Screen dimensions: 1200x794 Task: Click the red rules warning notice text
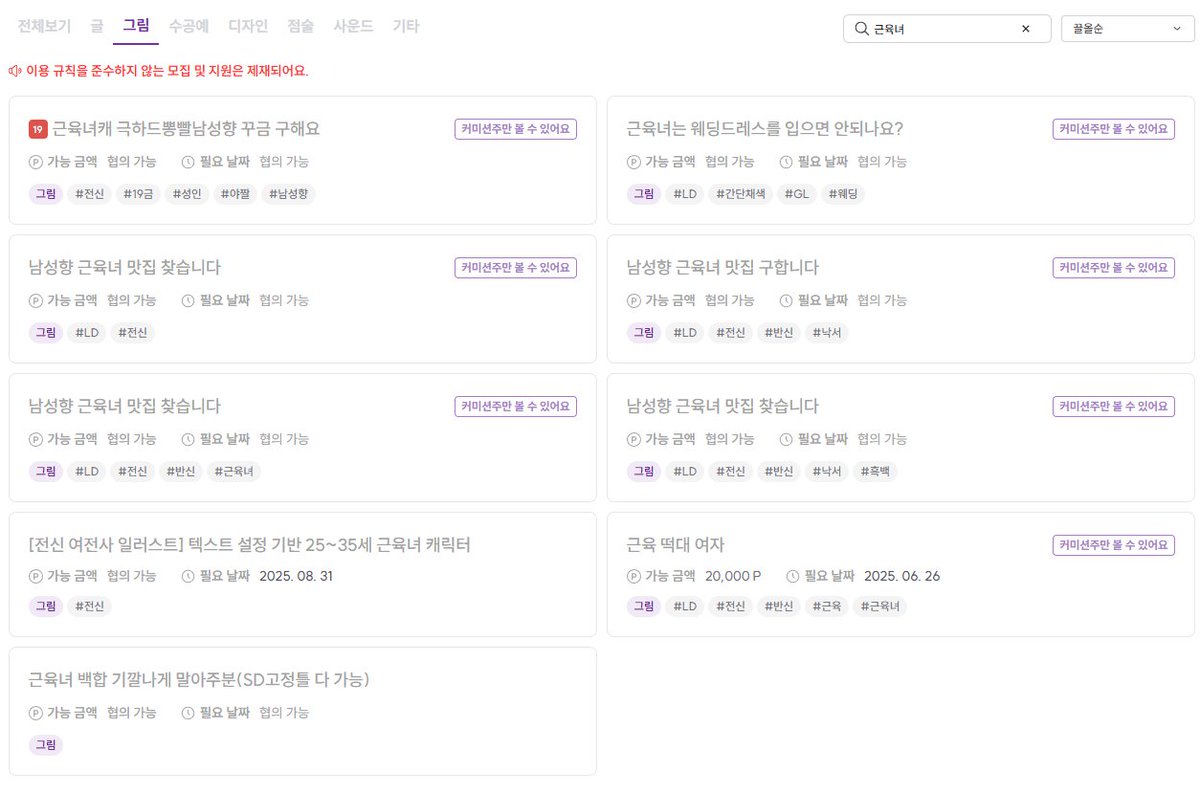[167, 71]
